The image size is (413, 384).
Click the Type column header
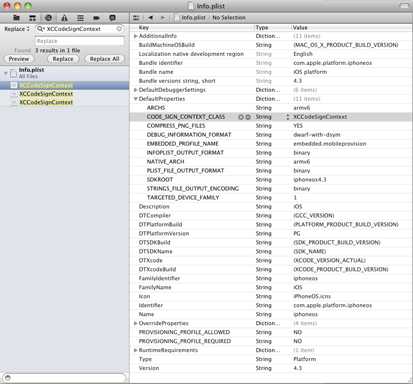click(272, 28)
